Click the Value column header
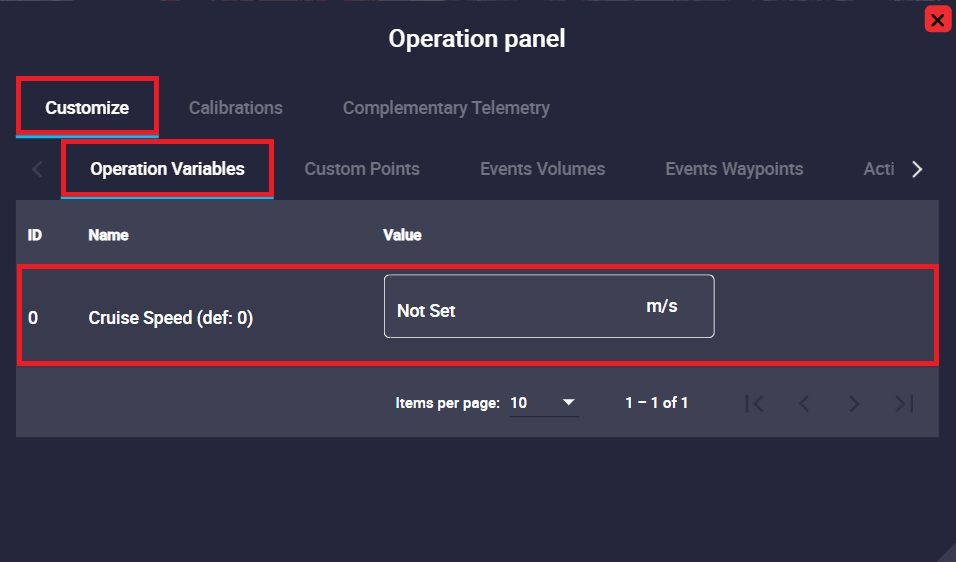Screen dimensions: 956x562 [x=402, y=235]
